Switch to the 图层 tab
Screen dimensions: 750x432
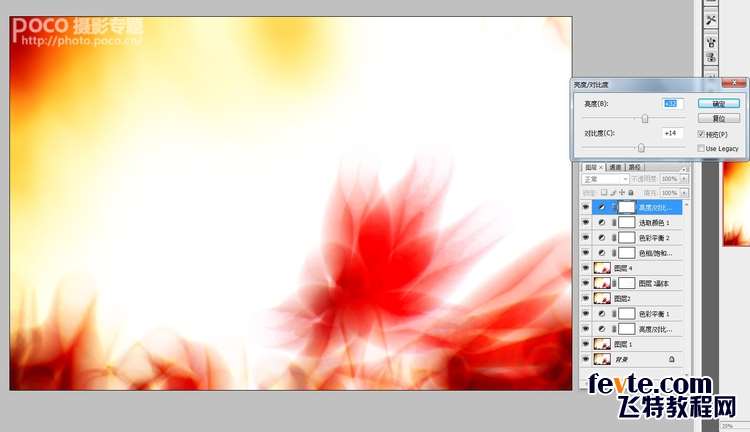[x=592, y=167]
